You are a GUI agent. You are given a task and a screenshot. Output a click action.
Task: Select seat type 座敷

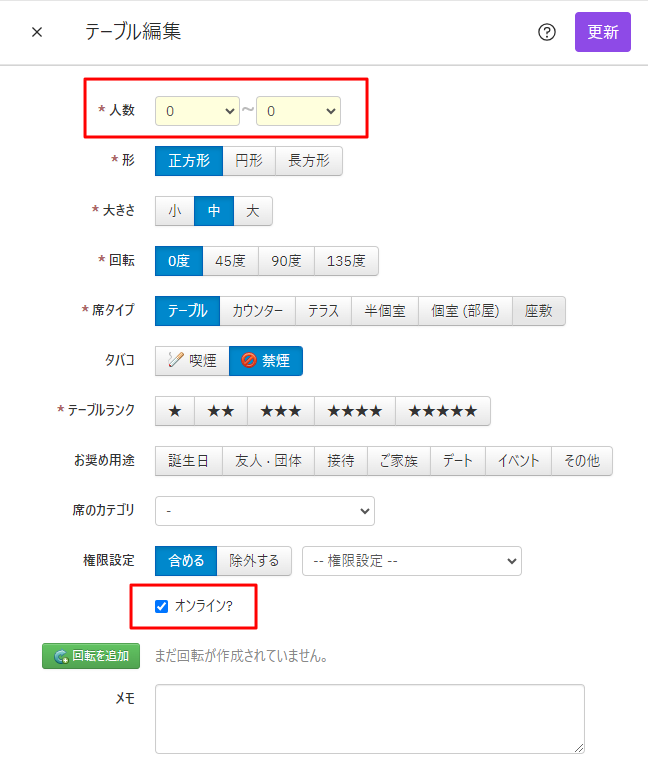tap(539, 311)
